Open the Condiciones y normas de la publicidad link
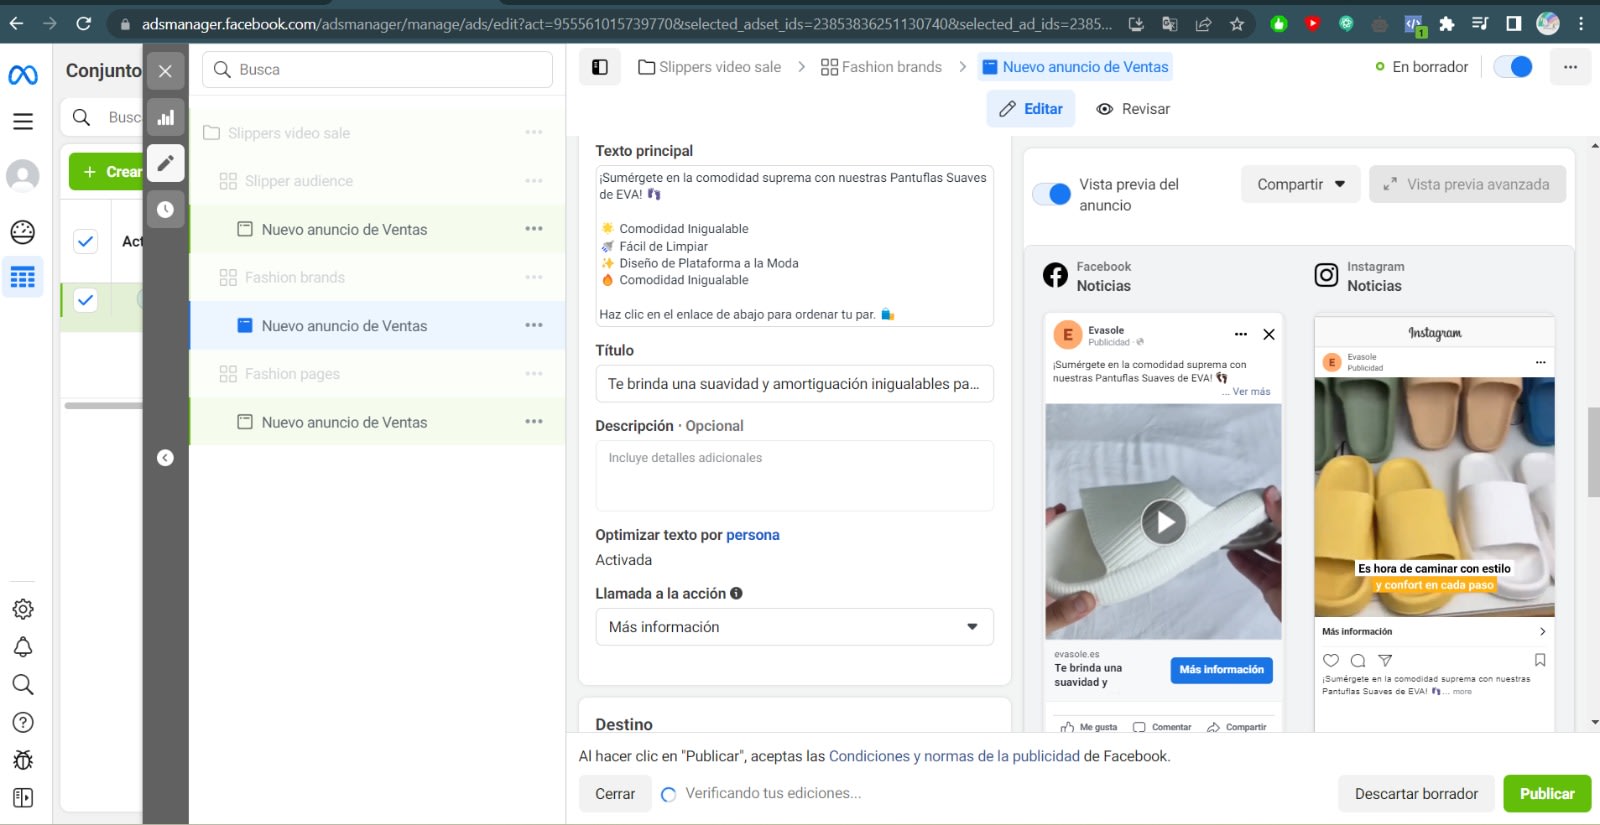The width and height of the screenshot is (1600, 825). click(954, 756)
